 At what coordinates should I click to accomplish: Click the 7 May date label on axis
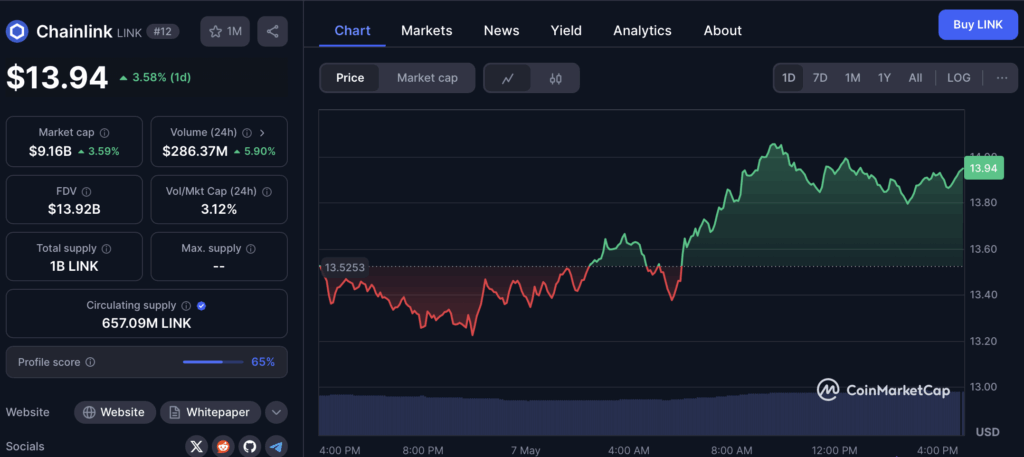tap(525, 450)
